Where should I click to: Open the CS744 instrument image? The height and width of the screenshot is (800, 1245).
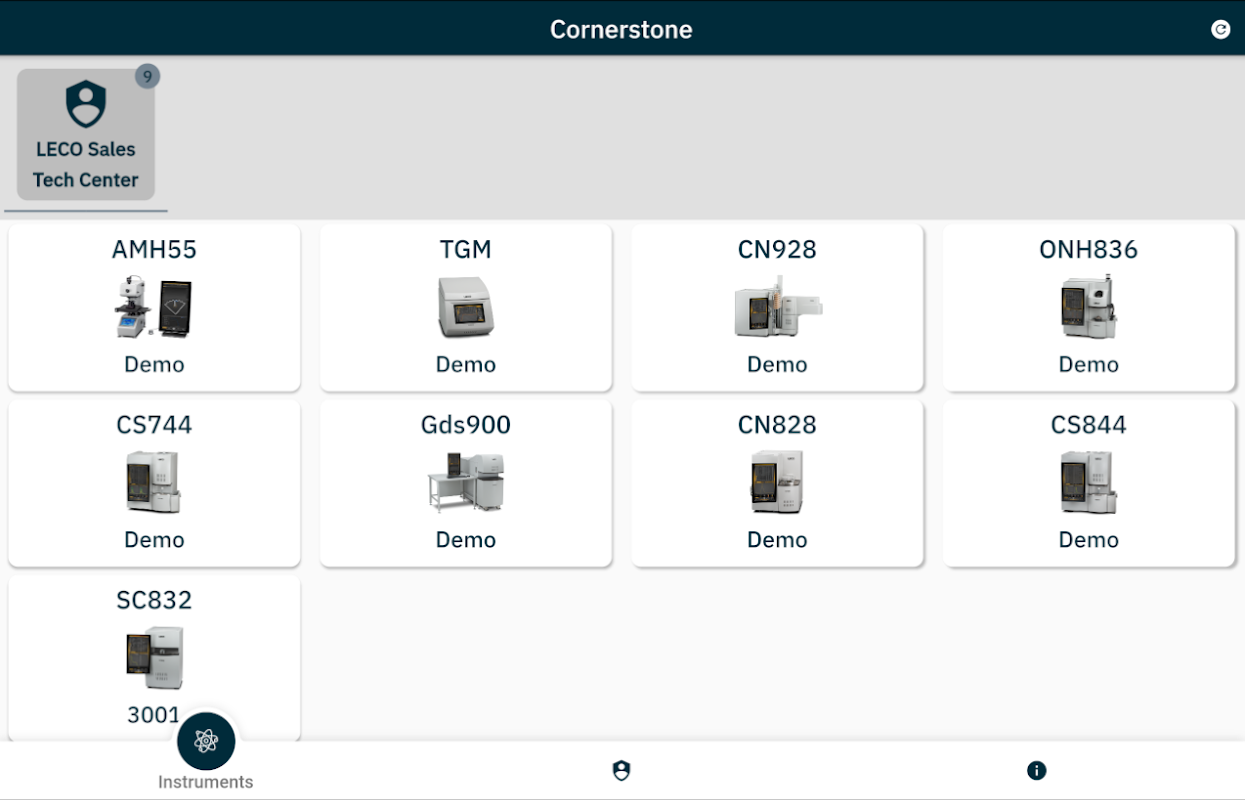[154, 482]
